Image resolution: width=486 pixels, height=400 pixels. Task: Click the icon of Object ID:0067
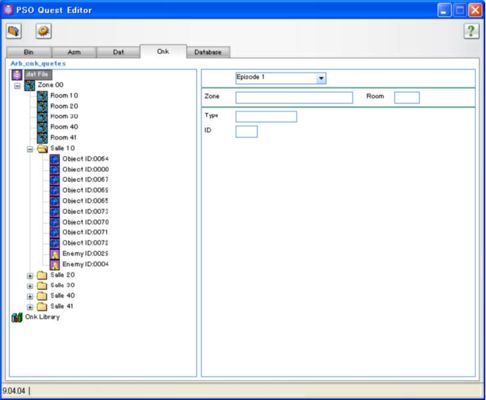click(55, 180)
